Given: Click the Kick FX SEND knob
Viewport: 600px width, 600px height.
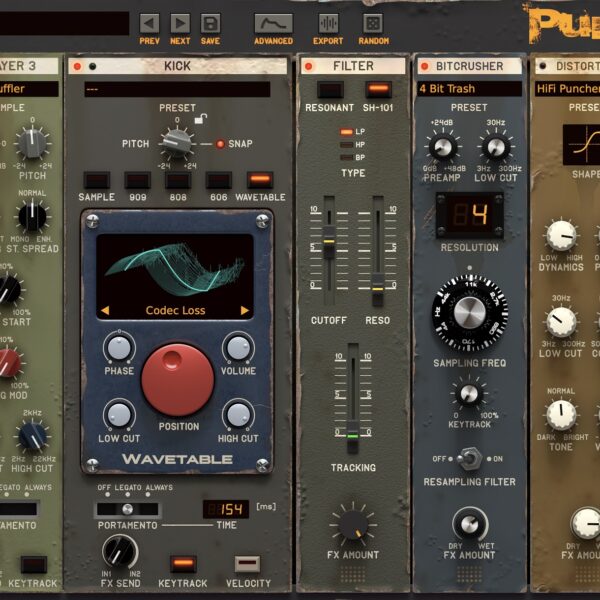Looking at the screenshot, I should click(120, 551).
